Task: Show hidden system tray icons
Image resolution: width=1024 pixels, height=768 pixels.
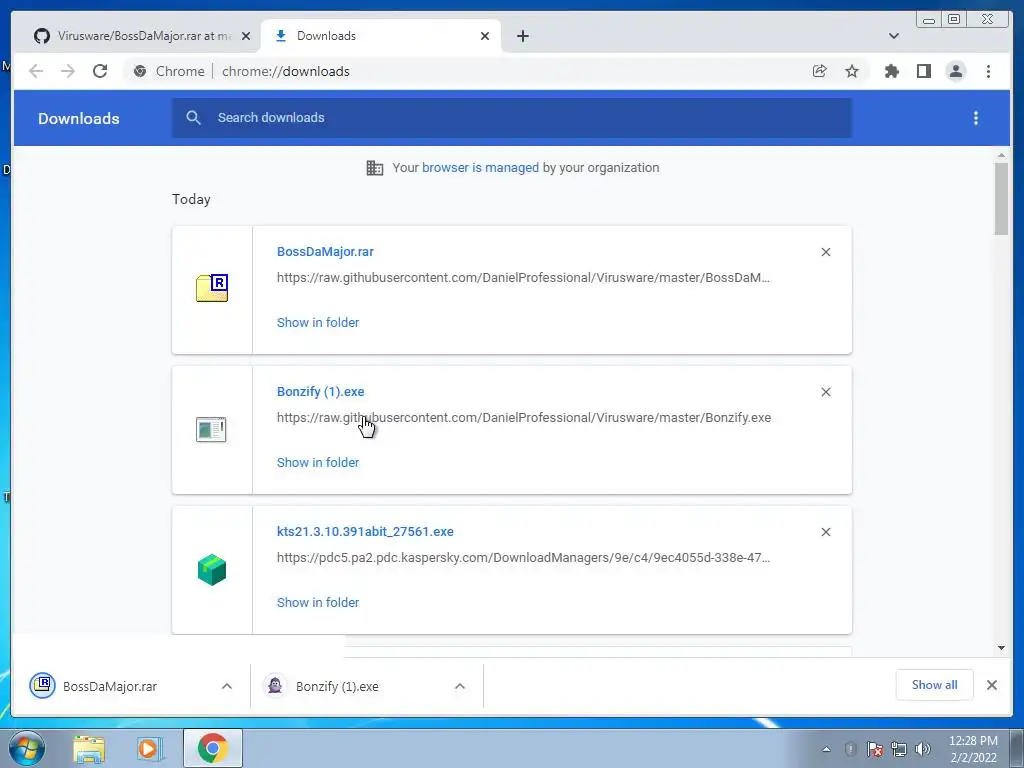Action: [x=826, y=749]
